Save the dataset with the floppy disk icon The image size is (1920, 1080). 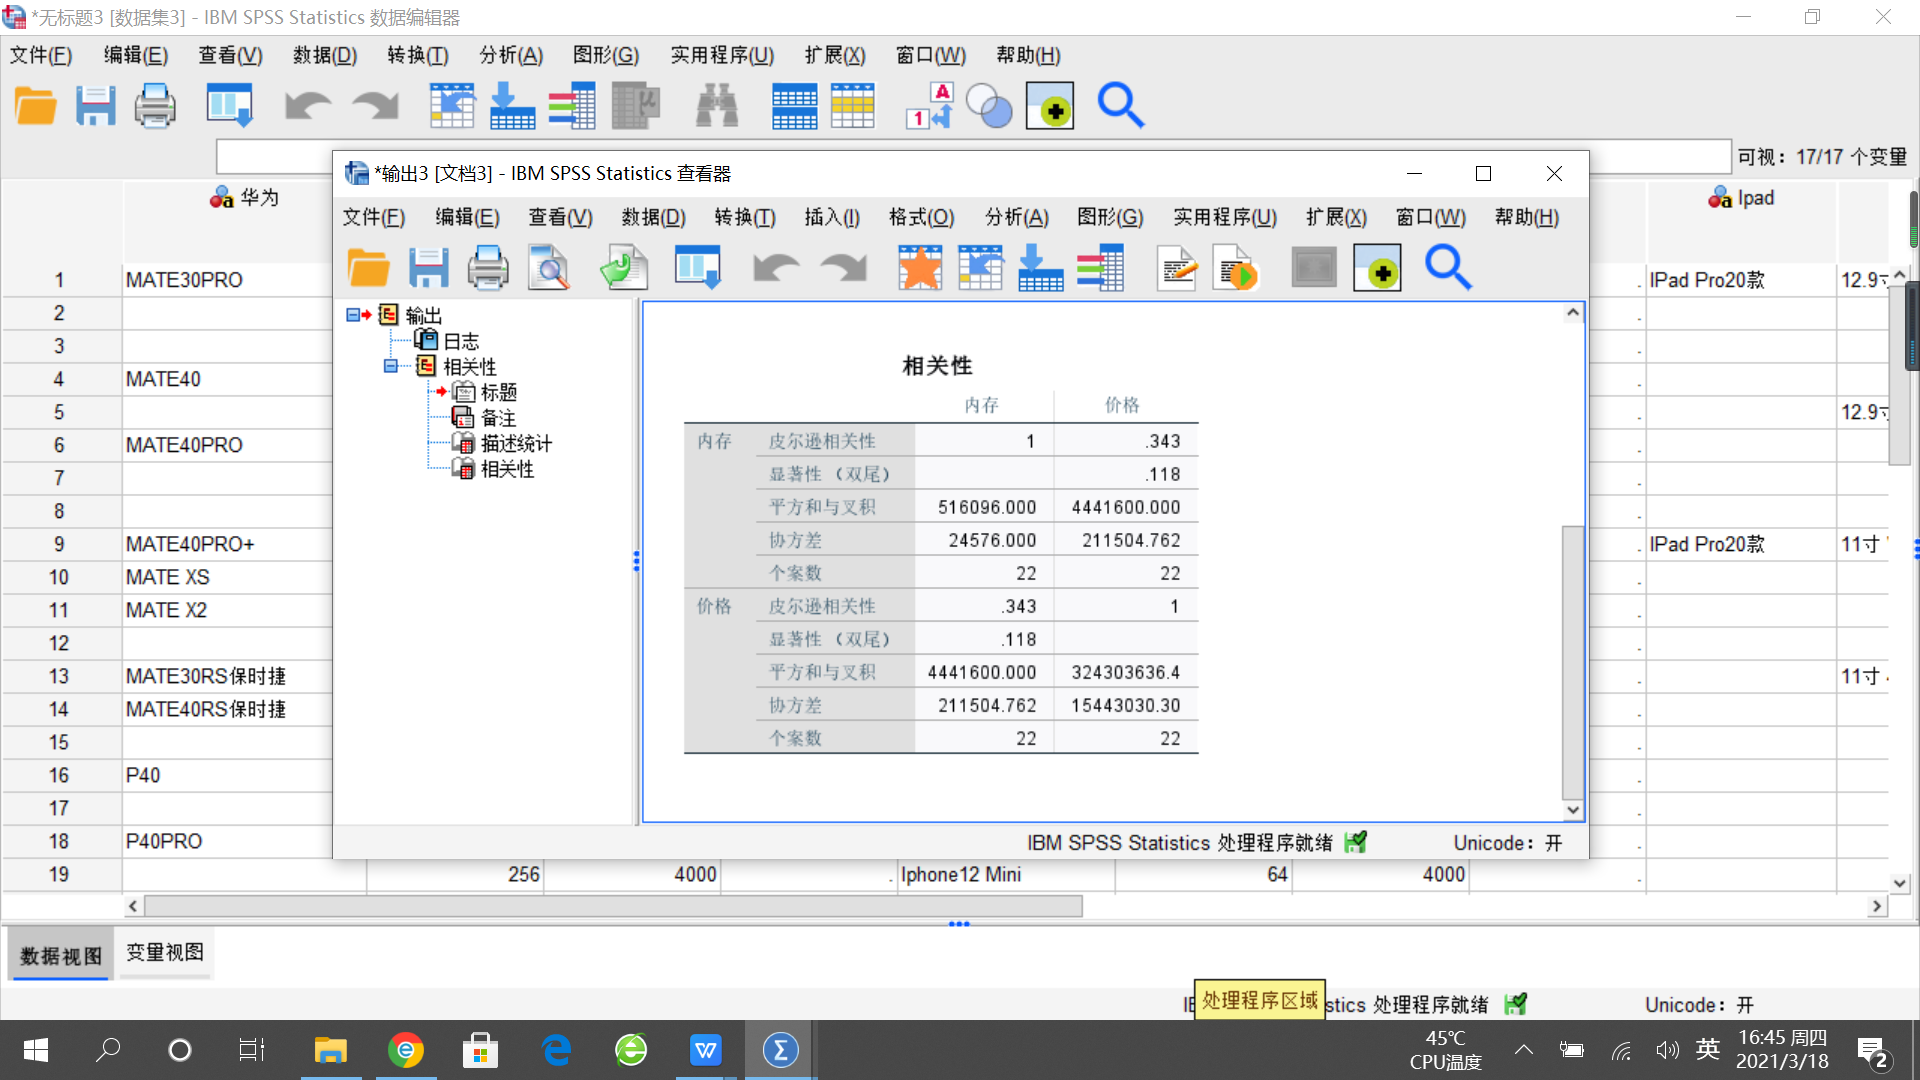coord(96,105)
